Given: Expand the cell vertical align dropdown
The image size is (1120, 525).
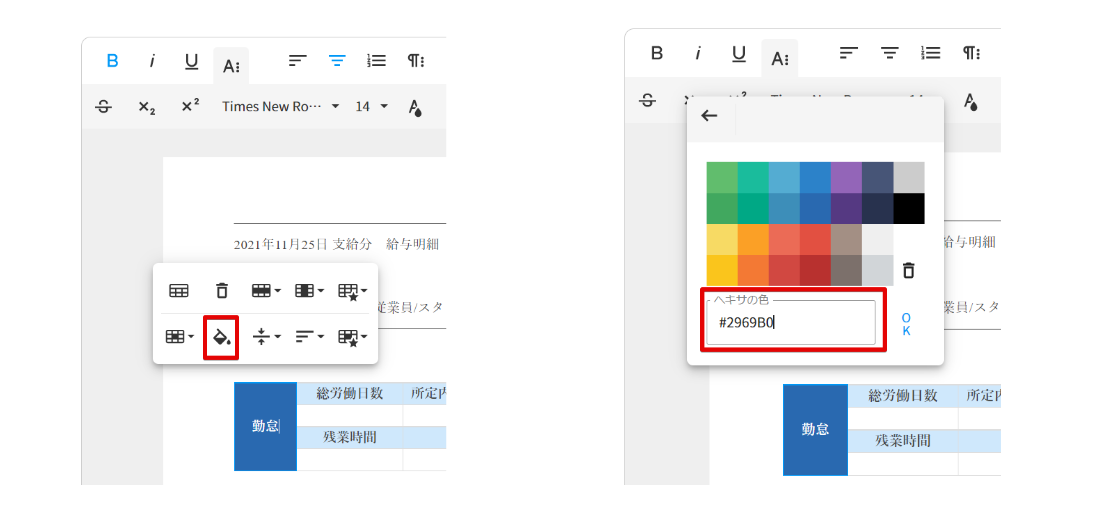Looking at the screenshot, I should (x=265, y=337).
